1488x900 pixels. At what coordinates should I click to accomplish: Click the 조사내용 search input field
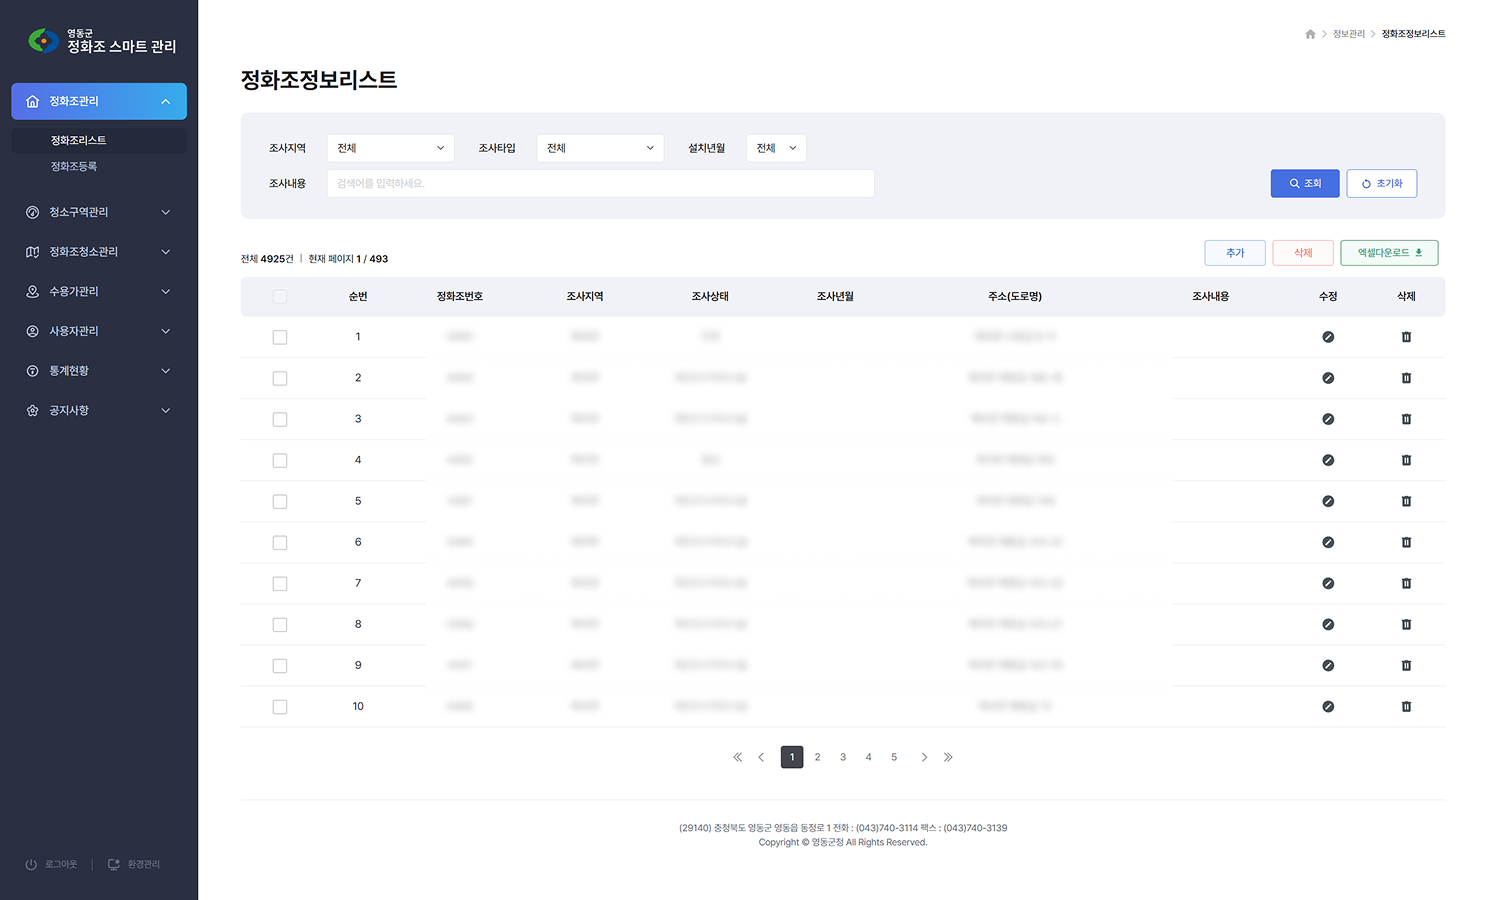(x=600, y=183)
